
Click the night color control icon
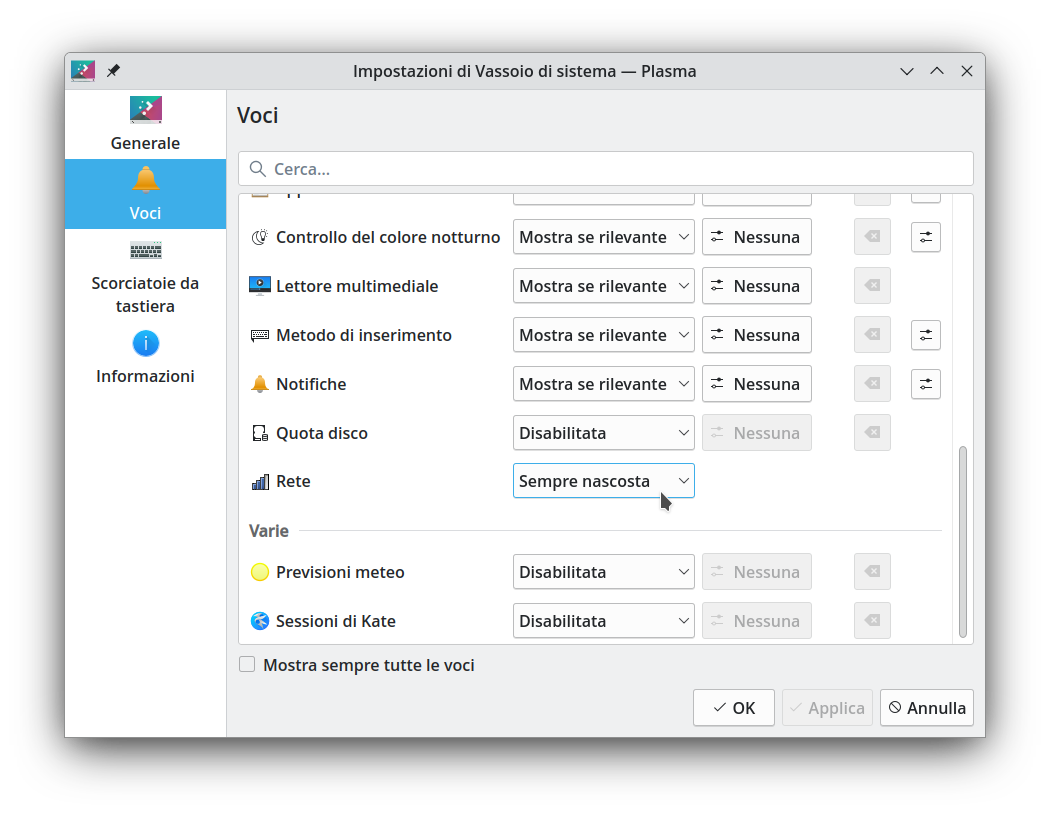(260, 237)
